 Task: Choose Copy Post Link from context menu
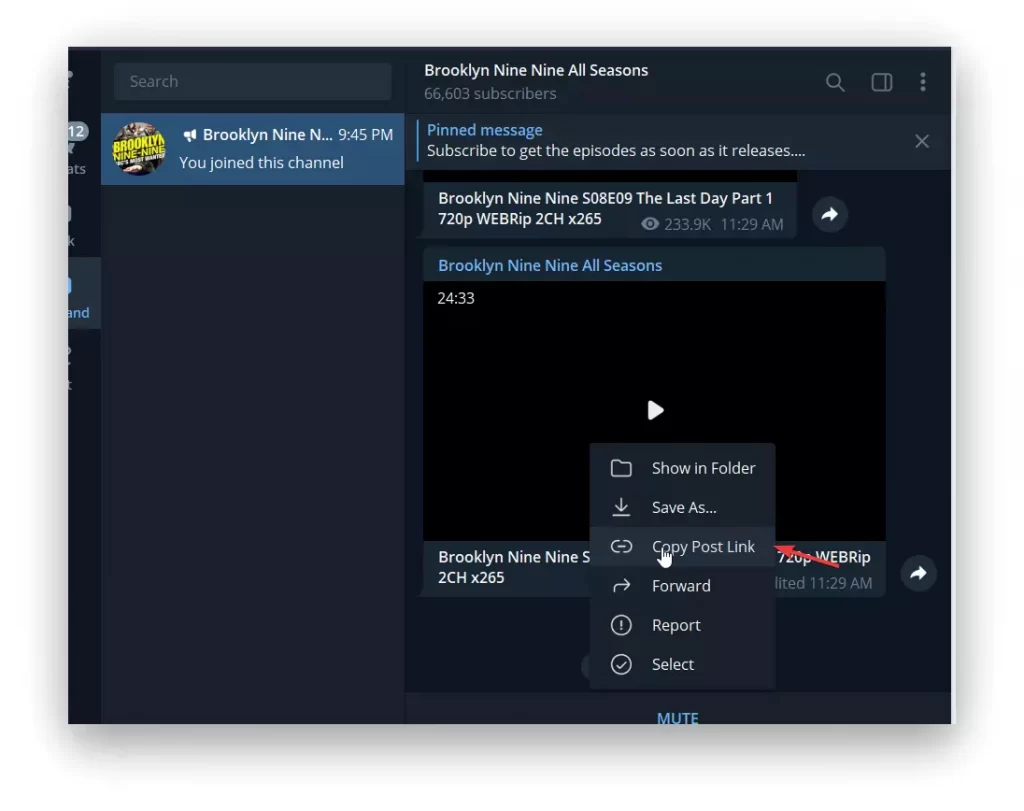[682, 547]
